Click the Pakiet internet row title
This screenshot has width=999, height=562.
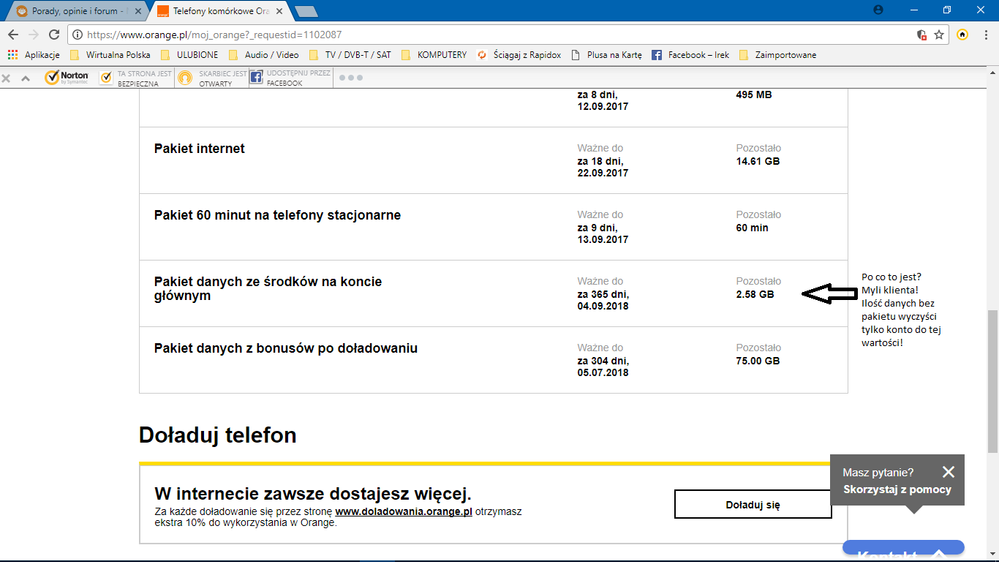point(199,148)
